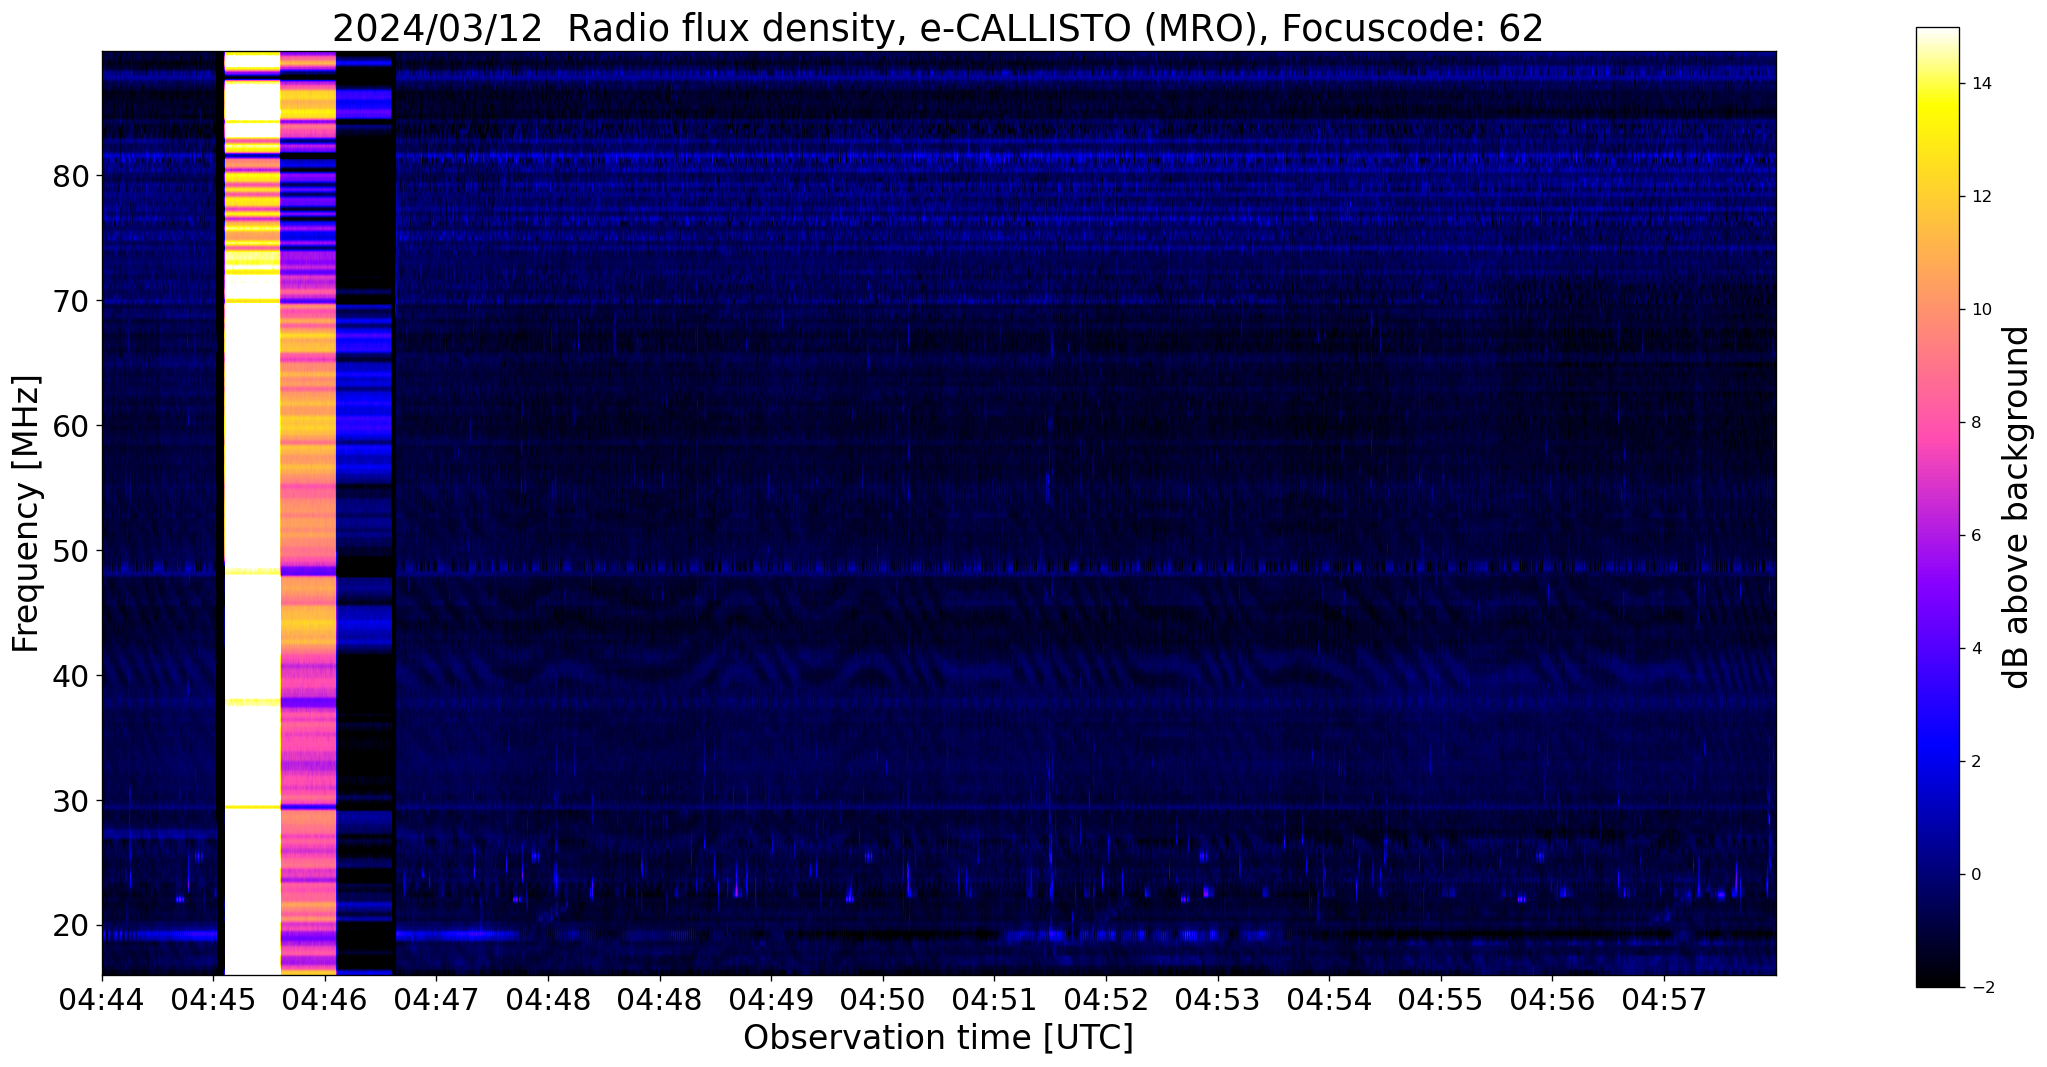This screenshot has height=1067, width=2047.
Task: Click the 'Observation time [UTC]' x-axis label
Action: pos(938,1038)
